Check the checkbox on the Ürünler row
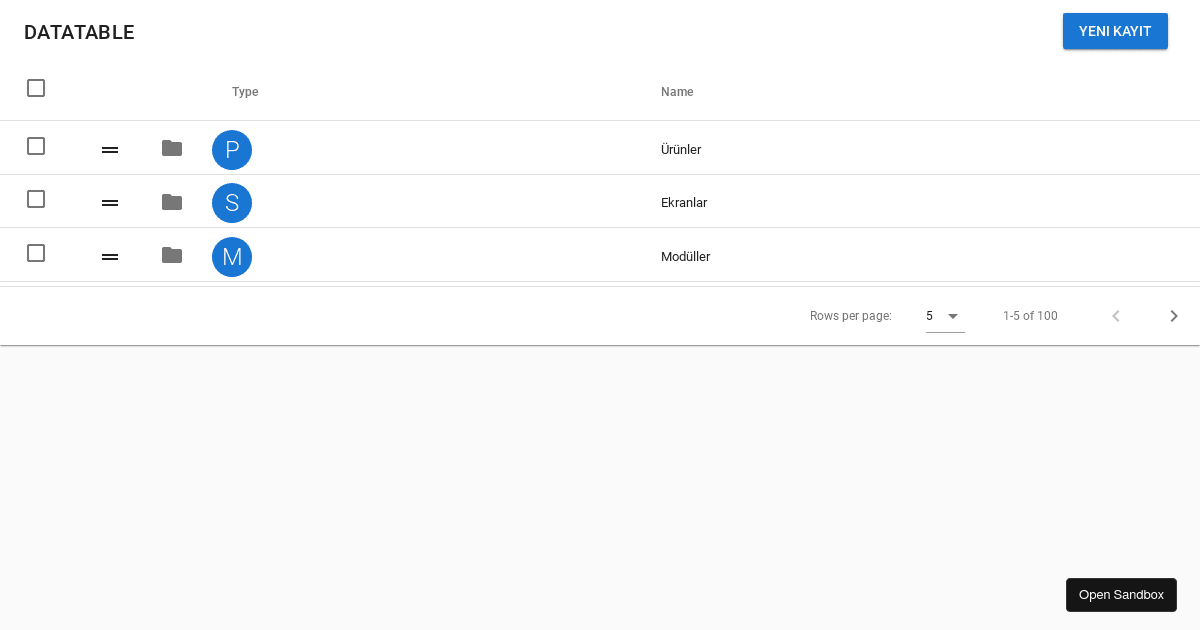1200x630 pixels. coord(36,146)
